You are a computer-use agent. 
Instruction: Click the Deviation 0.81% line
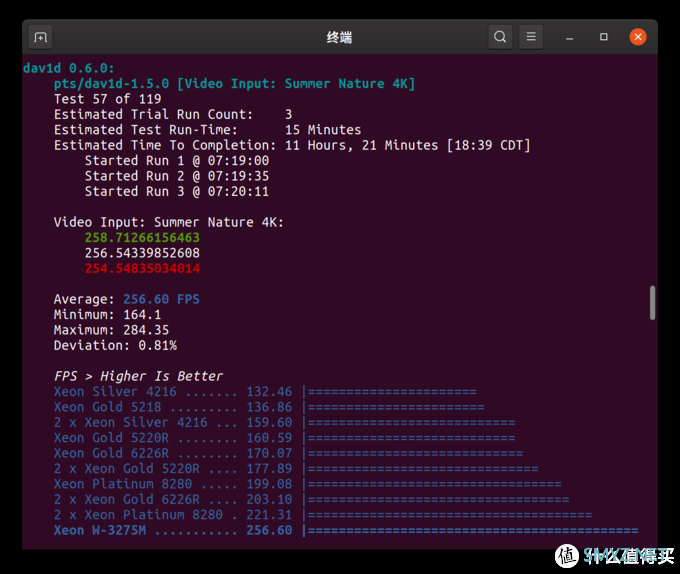coord(115,346)
